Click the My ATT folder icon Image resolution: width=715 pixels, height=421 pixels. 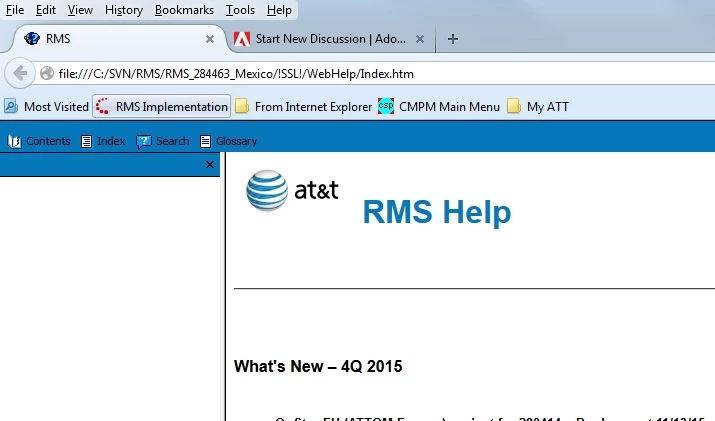tap(514, 106)
